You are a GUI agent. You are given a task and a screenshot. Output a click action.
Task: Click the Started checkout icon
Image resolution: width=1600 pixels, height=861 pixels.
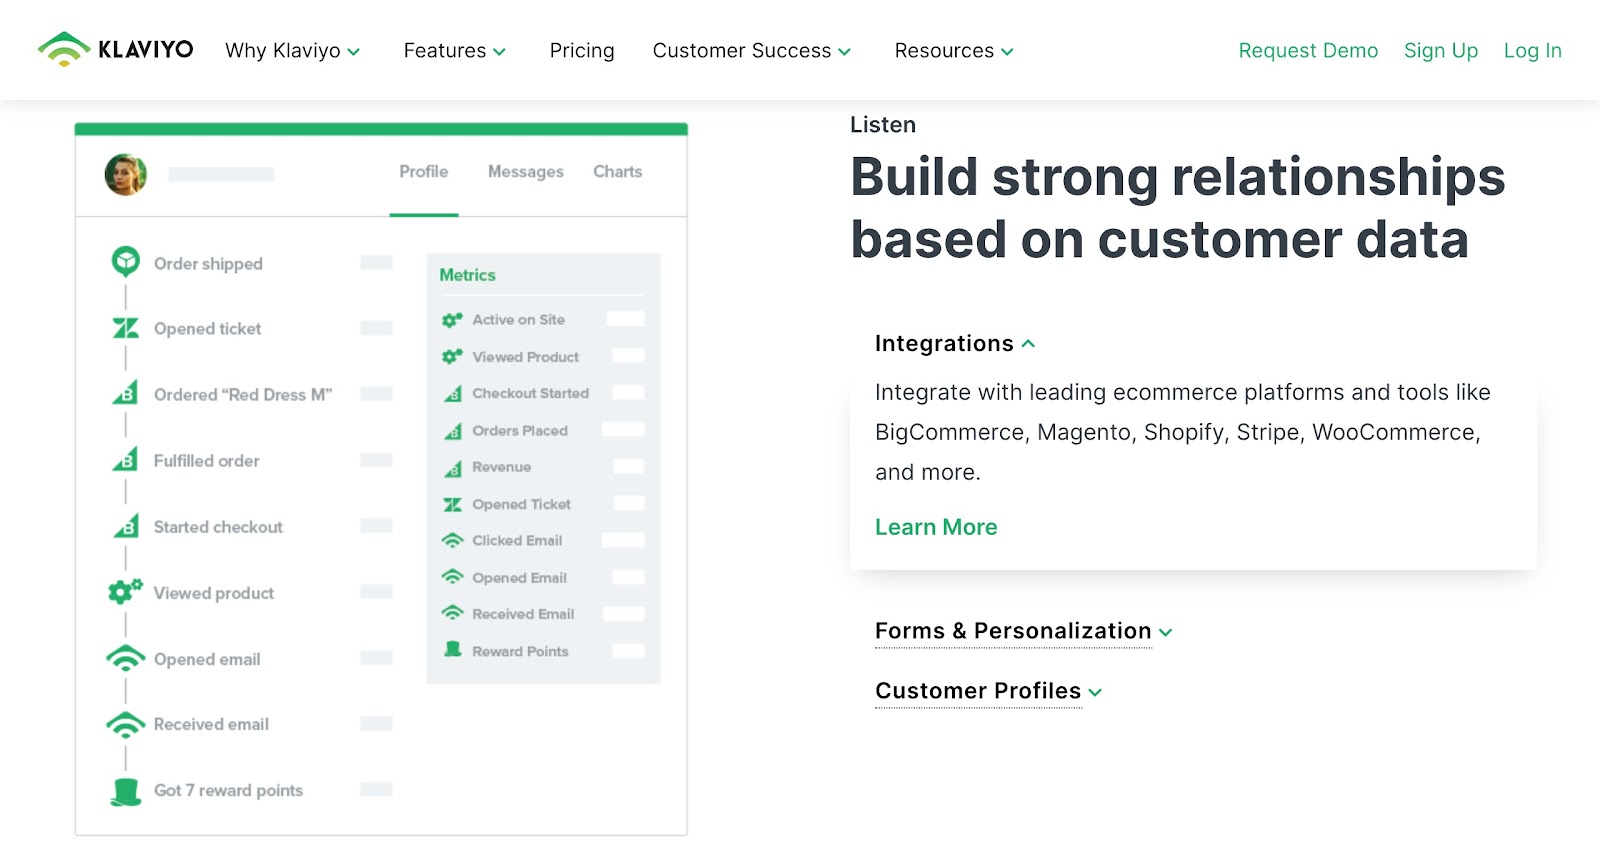tap(126, 525)
